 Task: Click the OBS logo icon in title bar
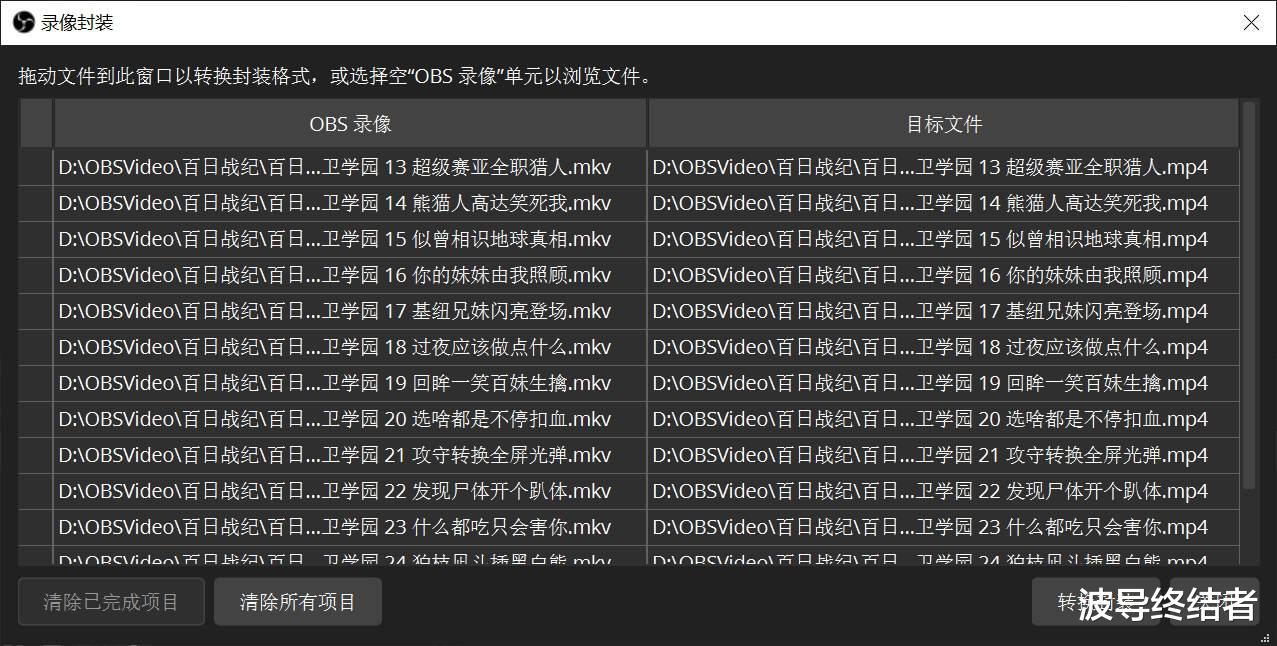pos(23,22)
